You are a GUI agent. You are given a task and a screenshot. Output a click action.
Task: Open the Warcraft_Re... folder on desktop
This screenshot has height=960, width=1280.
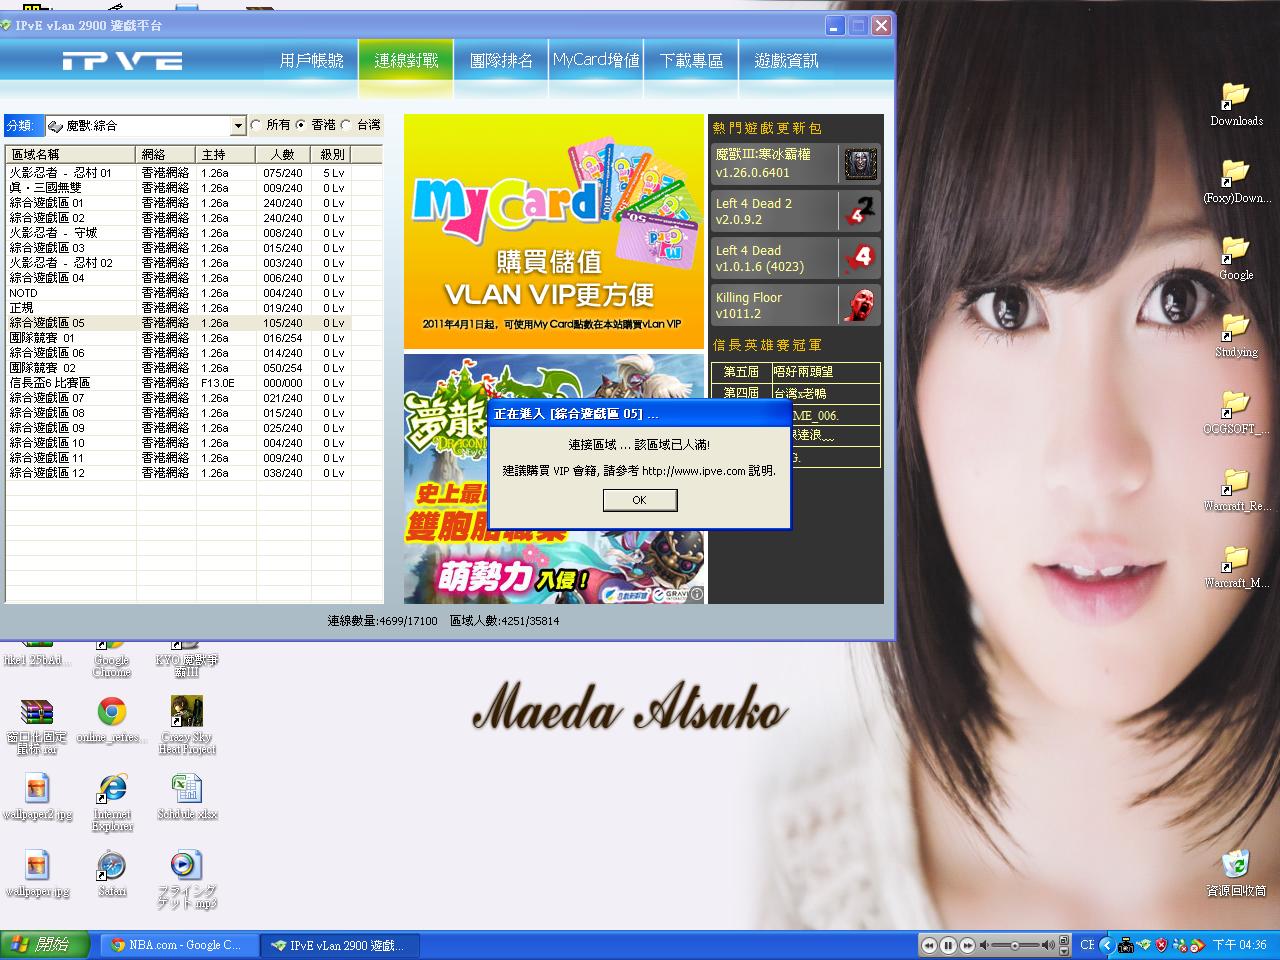click(1236, 489)
